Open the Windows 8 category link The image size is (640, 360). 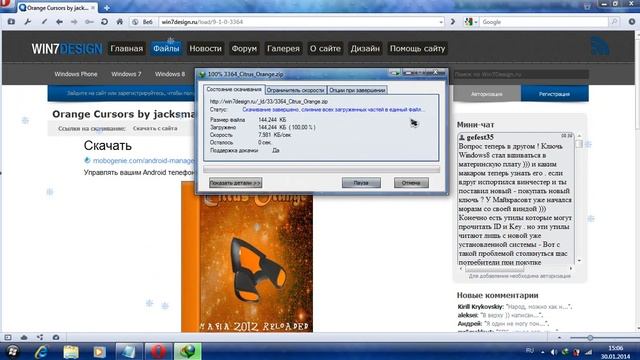[170, 74]
